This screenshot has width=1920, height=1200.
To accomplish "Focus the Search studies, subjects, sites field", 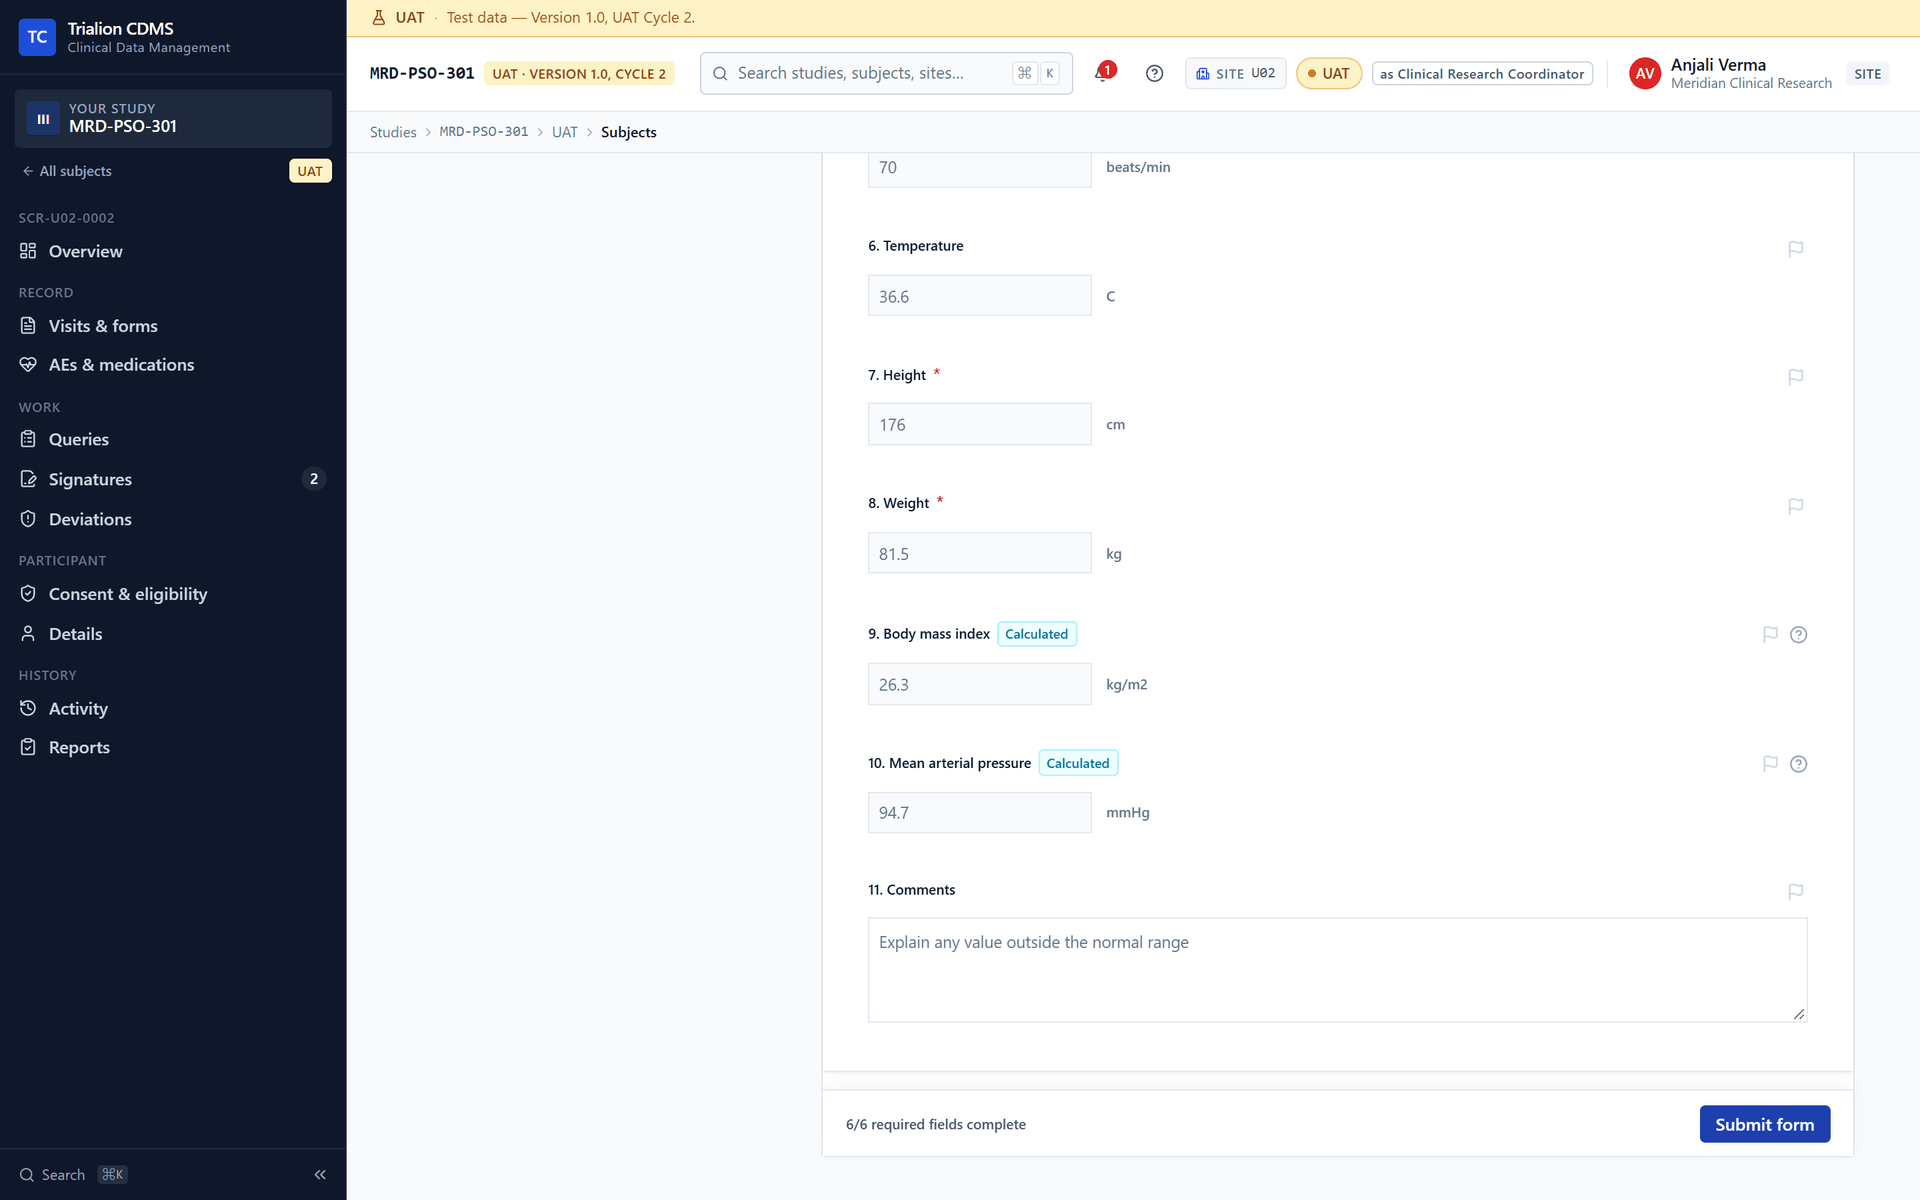I will click(886, 73).
